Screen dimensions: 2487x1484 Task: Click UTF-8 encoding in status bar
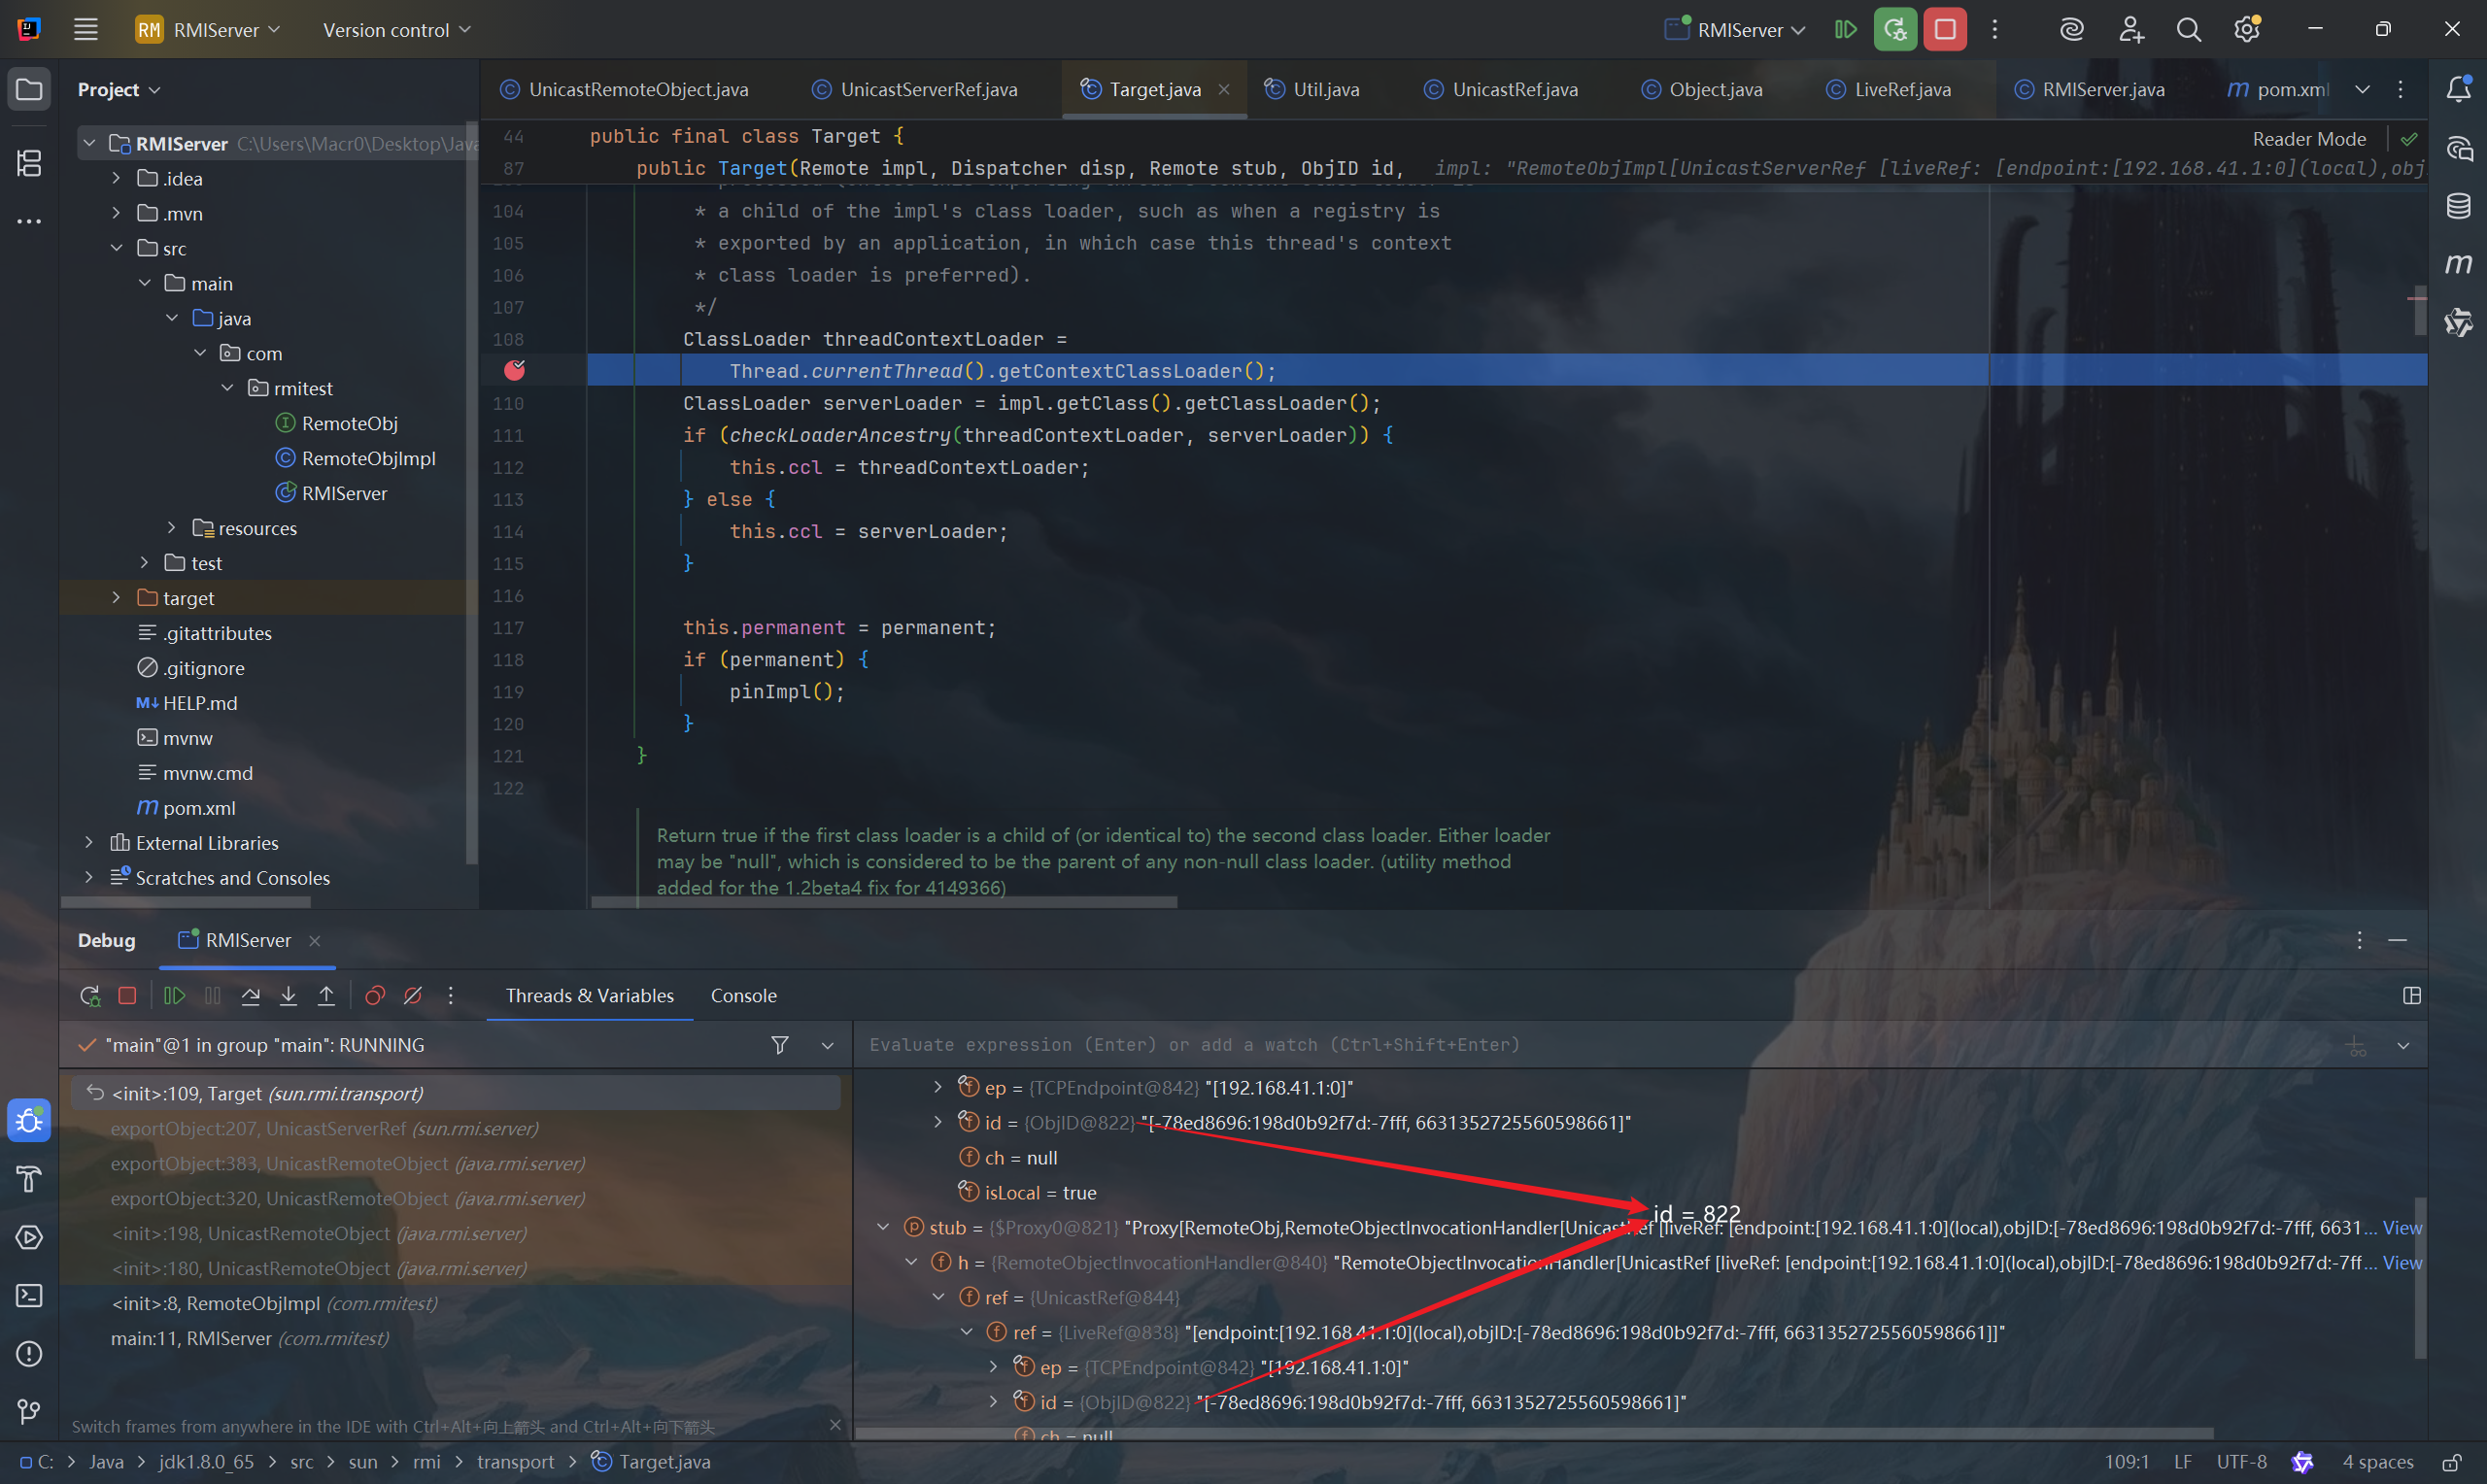pos(2241,1462)
